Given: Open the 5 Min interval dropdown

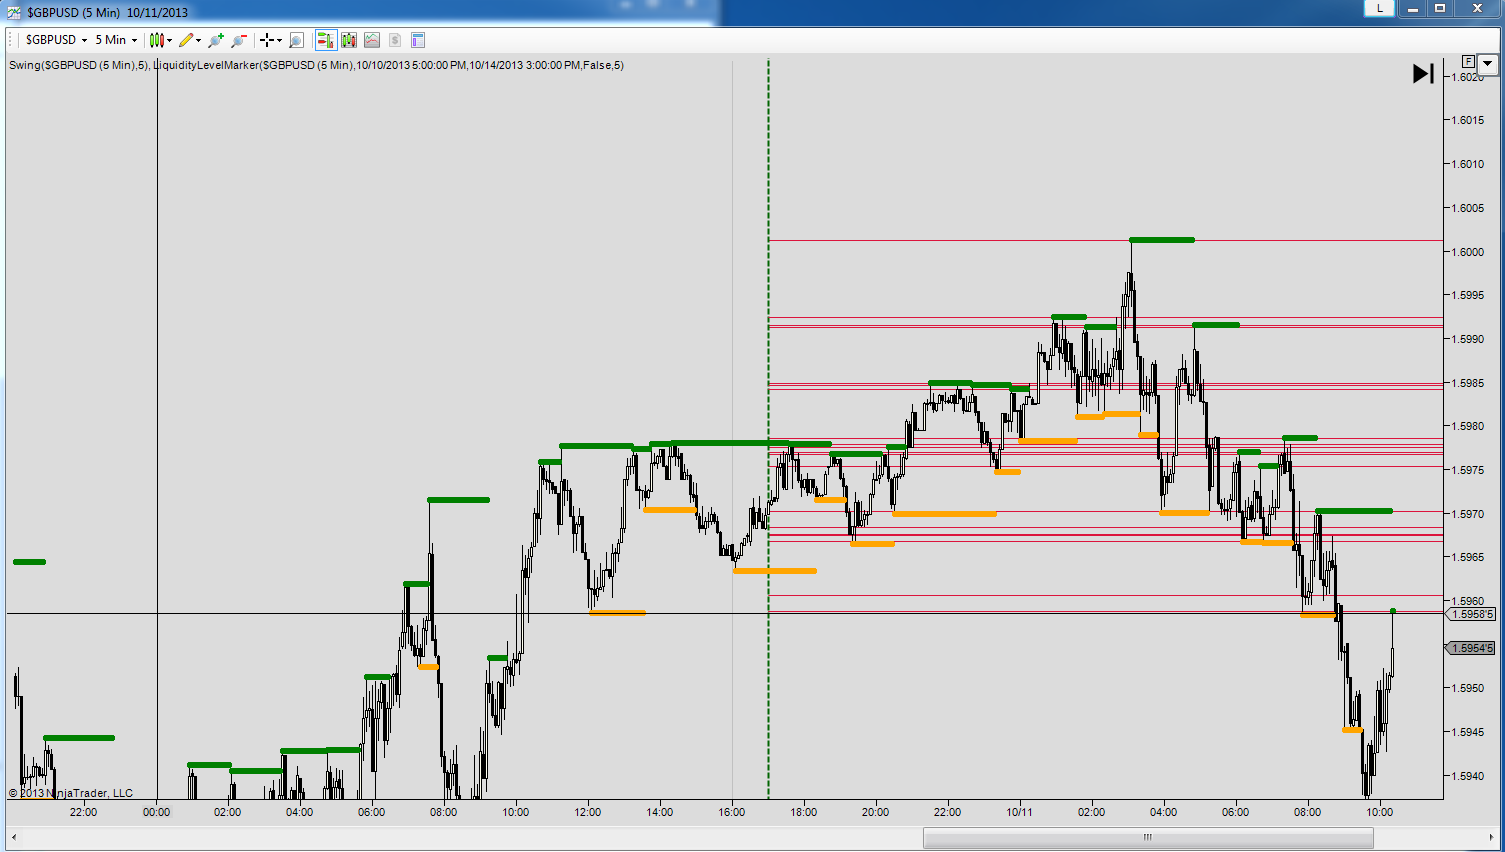Looking at the screenshot, I should pyautogui.click(x=116, y=40).
